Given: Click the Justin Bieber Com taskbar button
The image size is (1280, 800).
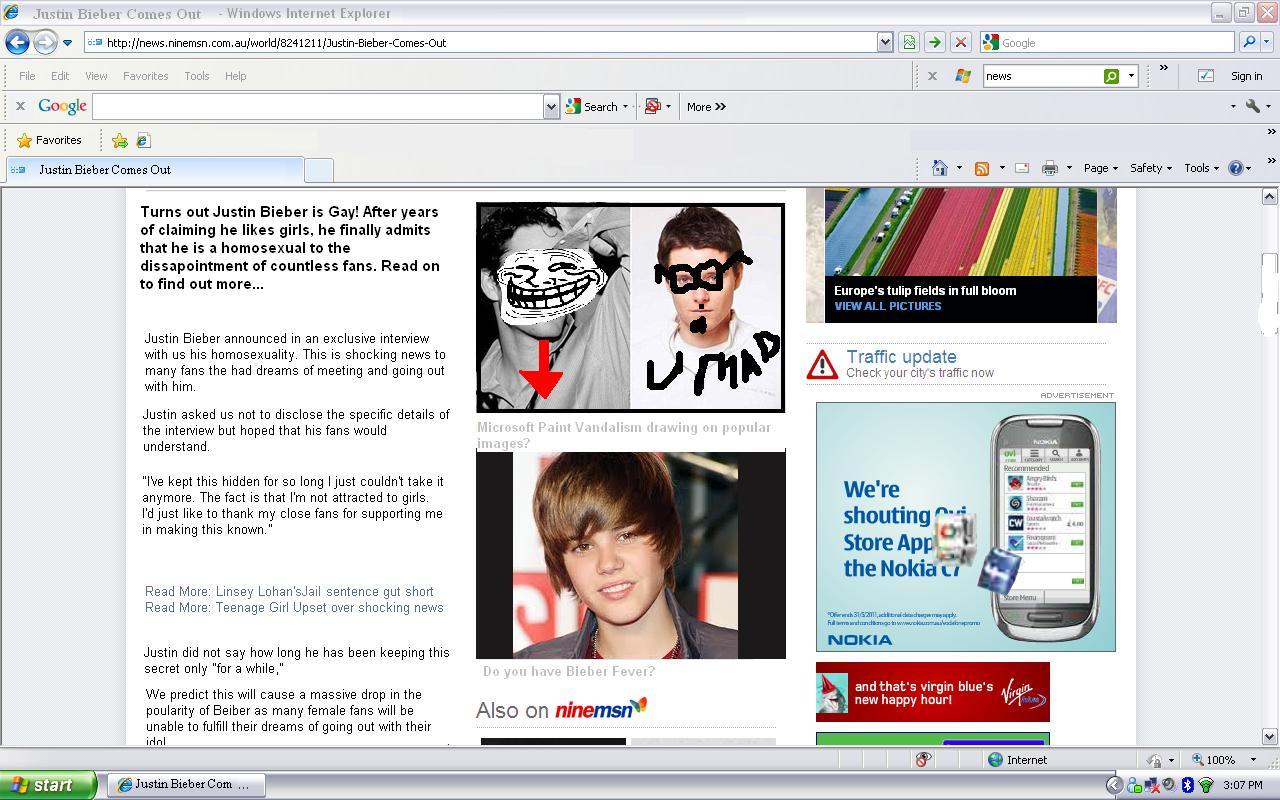Looking at the screenshot, I should [186, 784].
